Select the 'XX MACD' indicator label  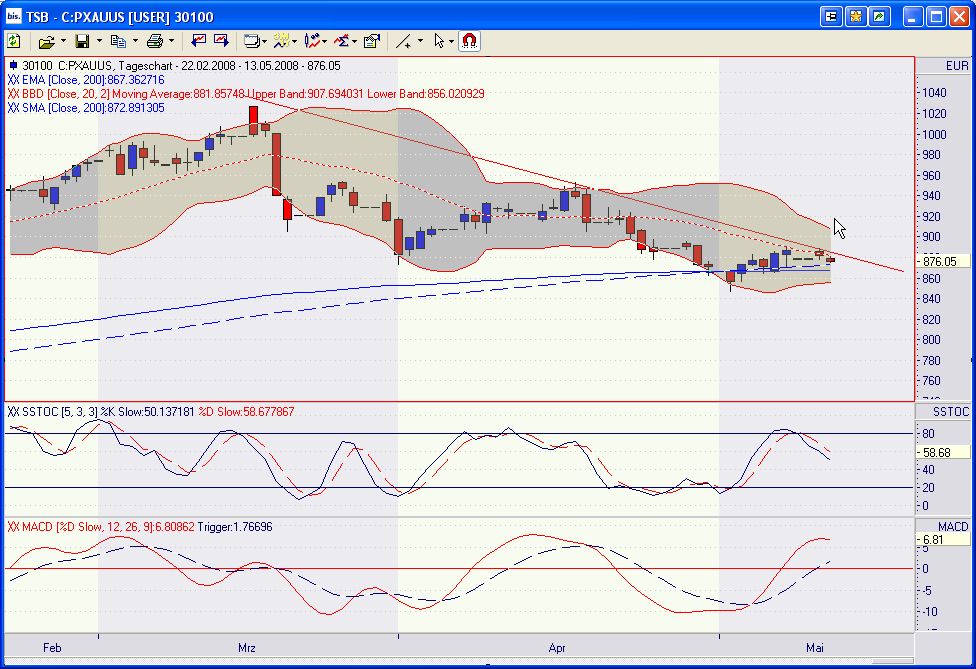(30, 526)
